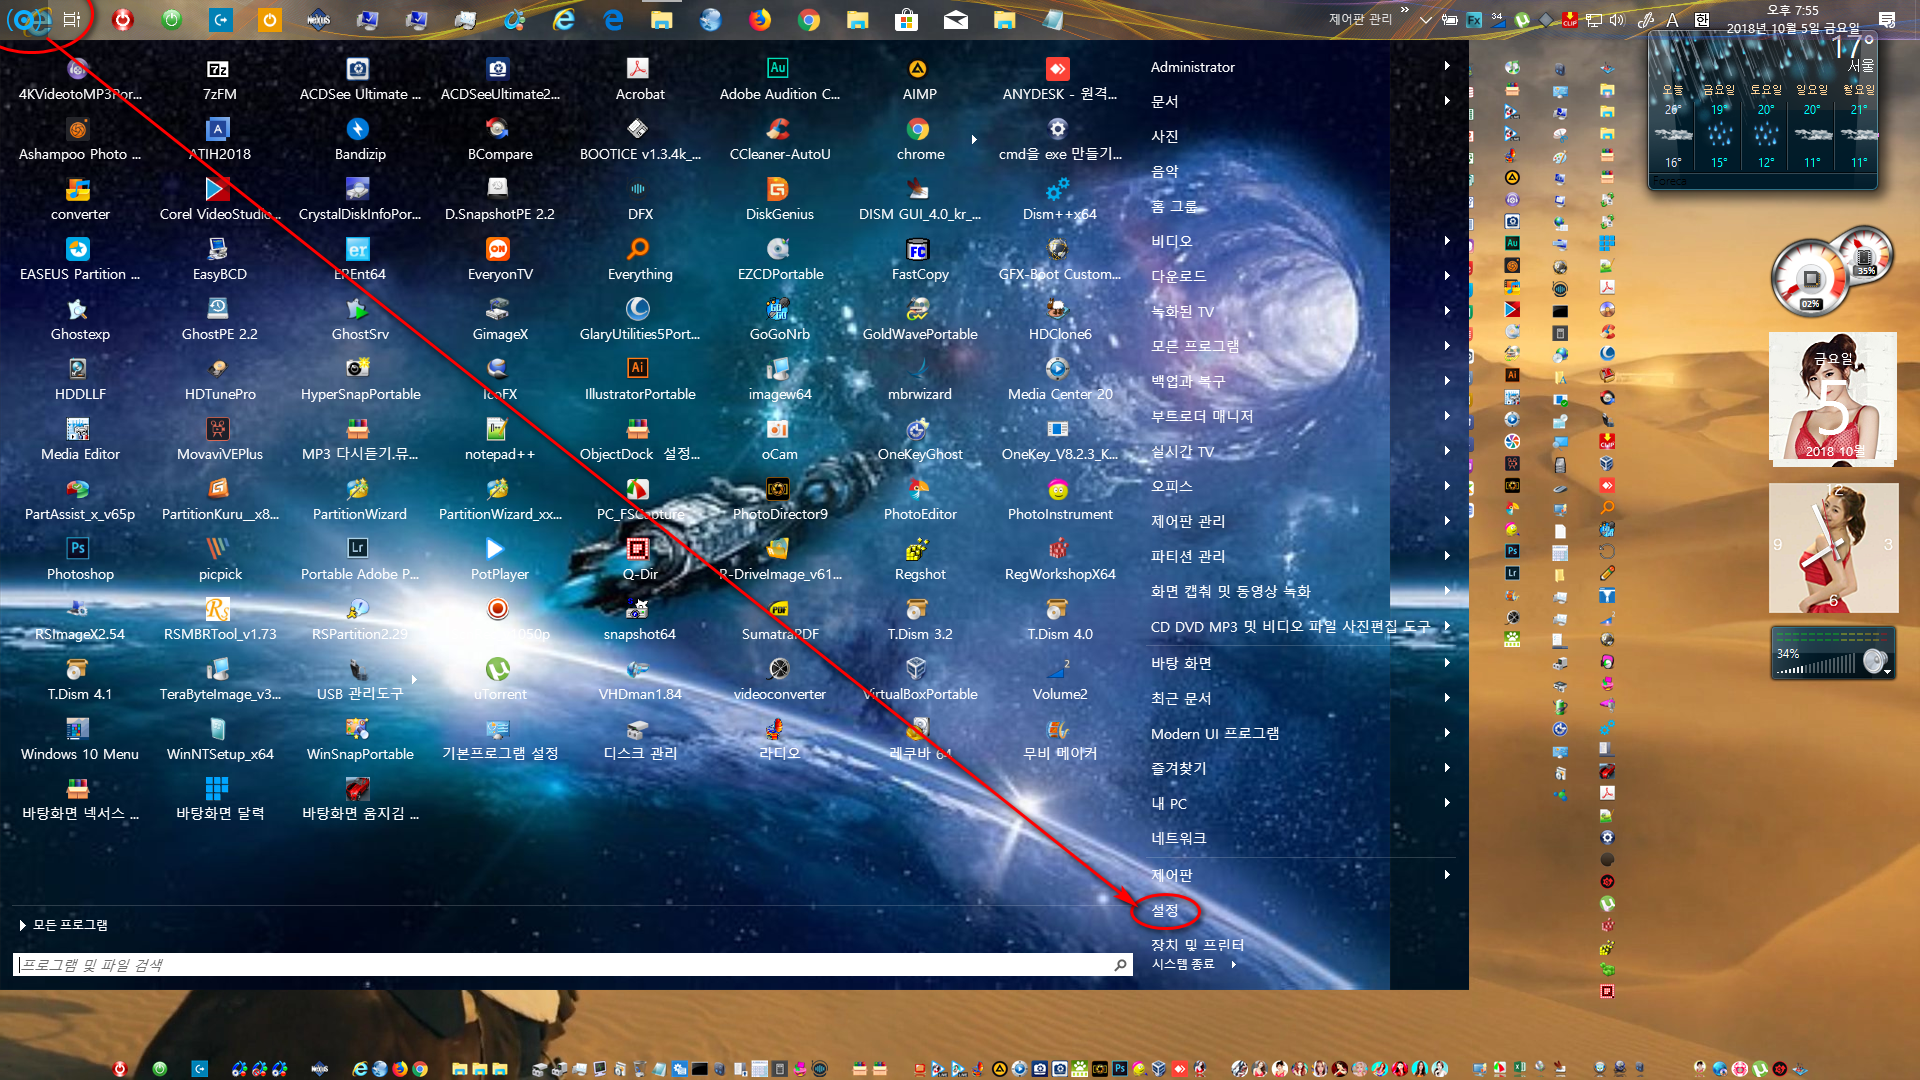Open 바탕화면 달력 shortcut

pyautogui.click(x=219, y=800)
